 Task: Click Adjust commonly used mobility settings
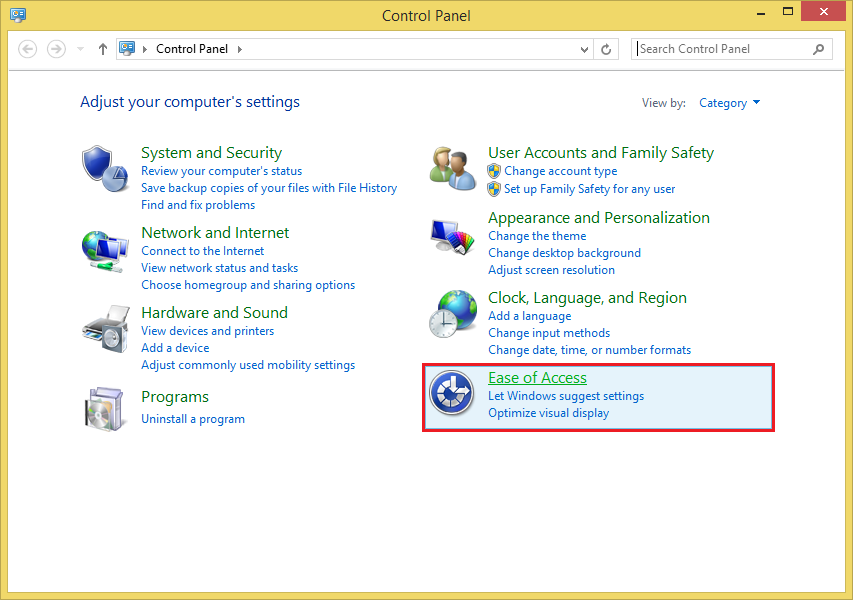pyautogui.click(x=248, y=364)
